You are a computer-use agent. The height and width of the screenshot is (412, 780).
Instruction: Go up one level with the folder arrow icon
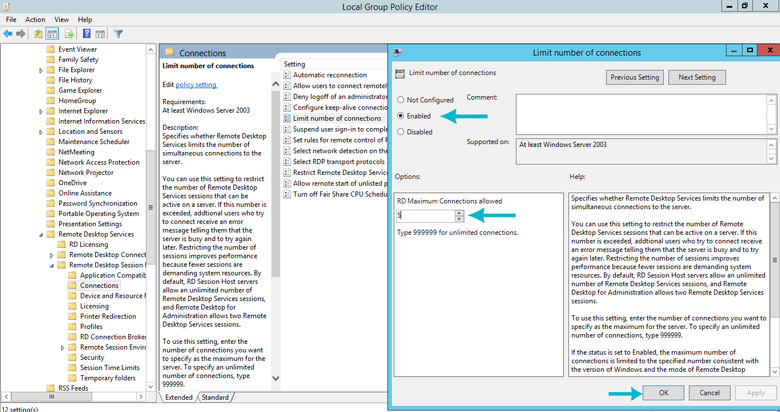[x=38, y=34]
